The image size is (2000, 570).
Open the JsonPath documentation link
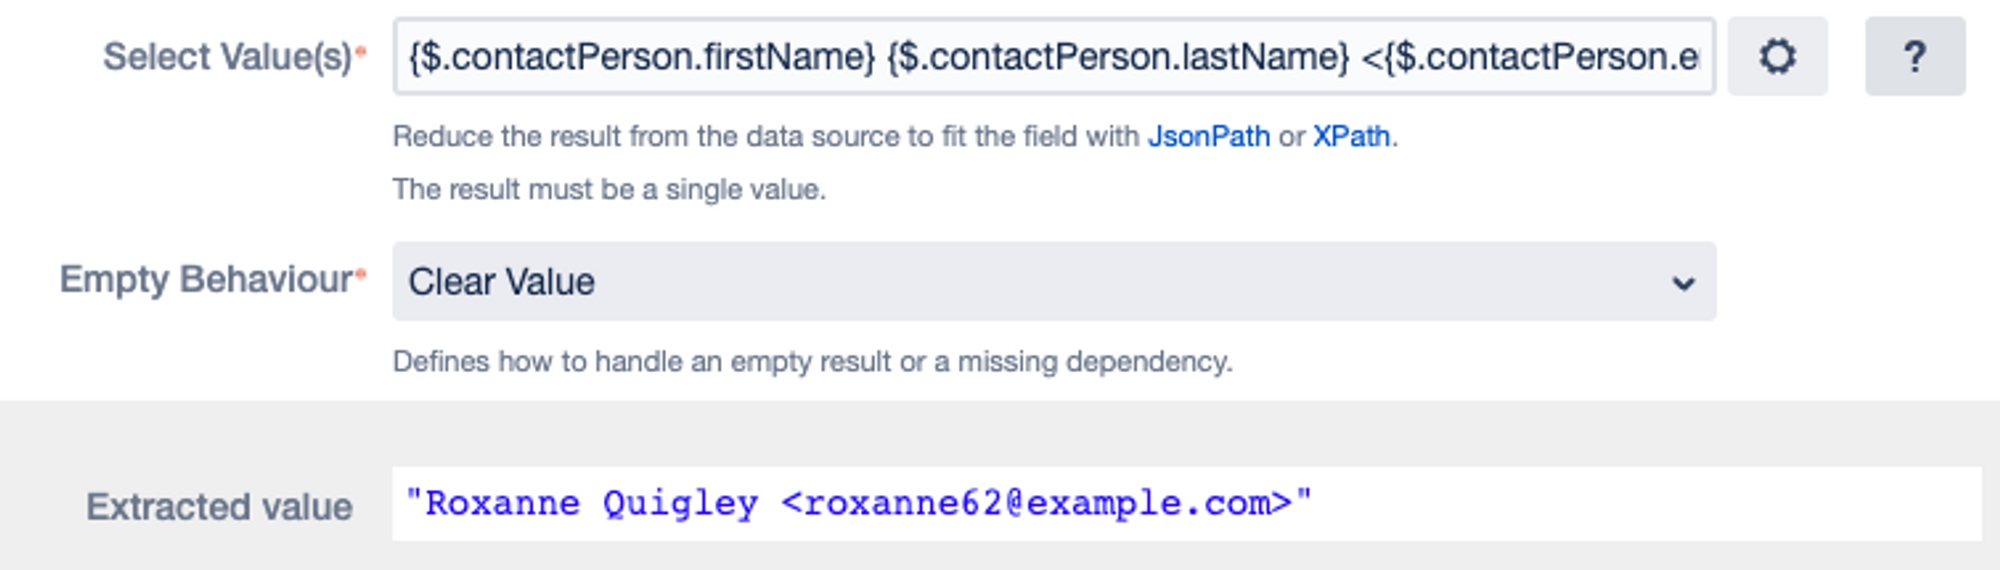click(1208, 136)
